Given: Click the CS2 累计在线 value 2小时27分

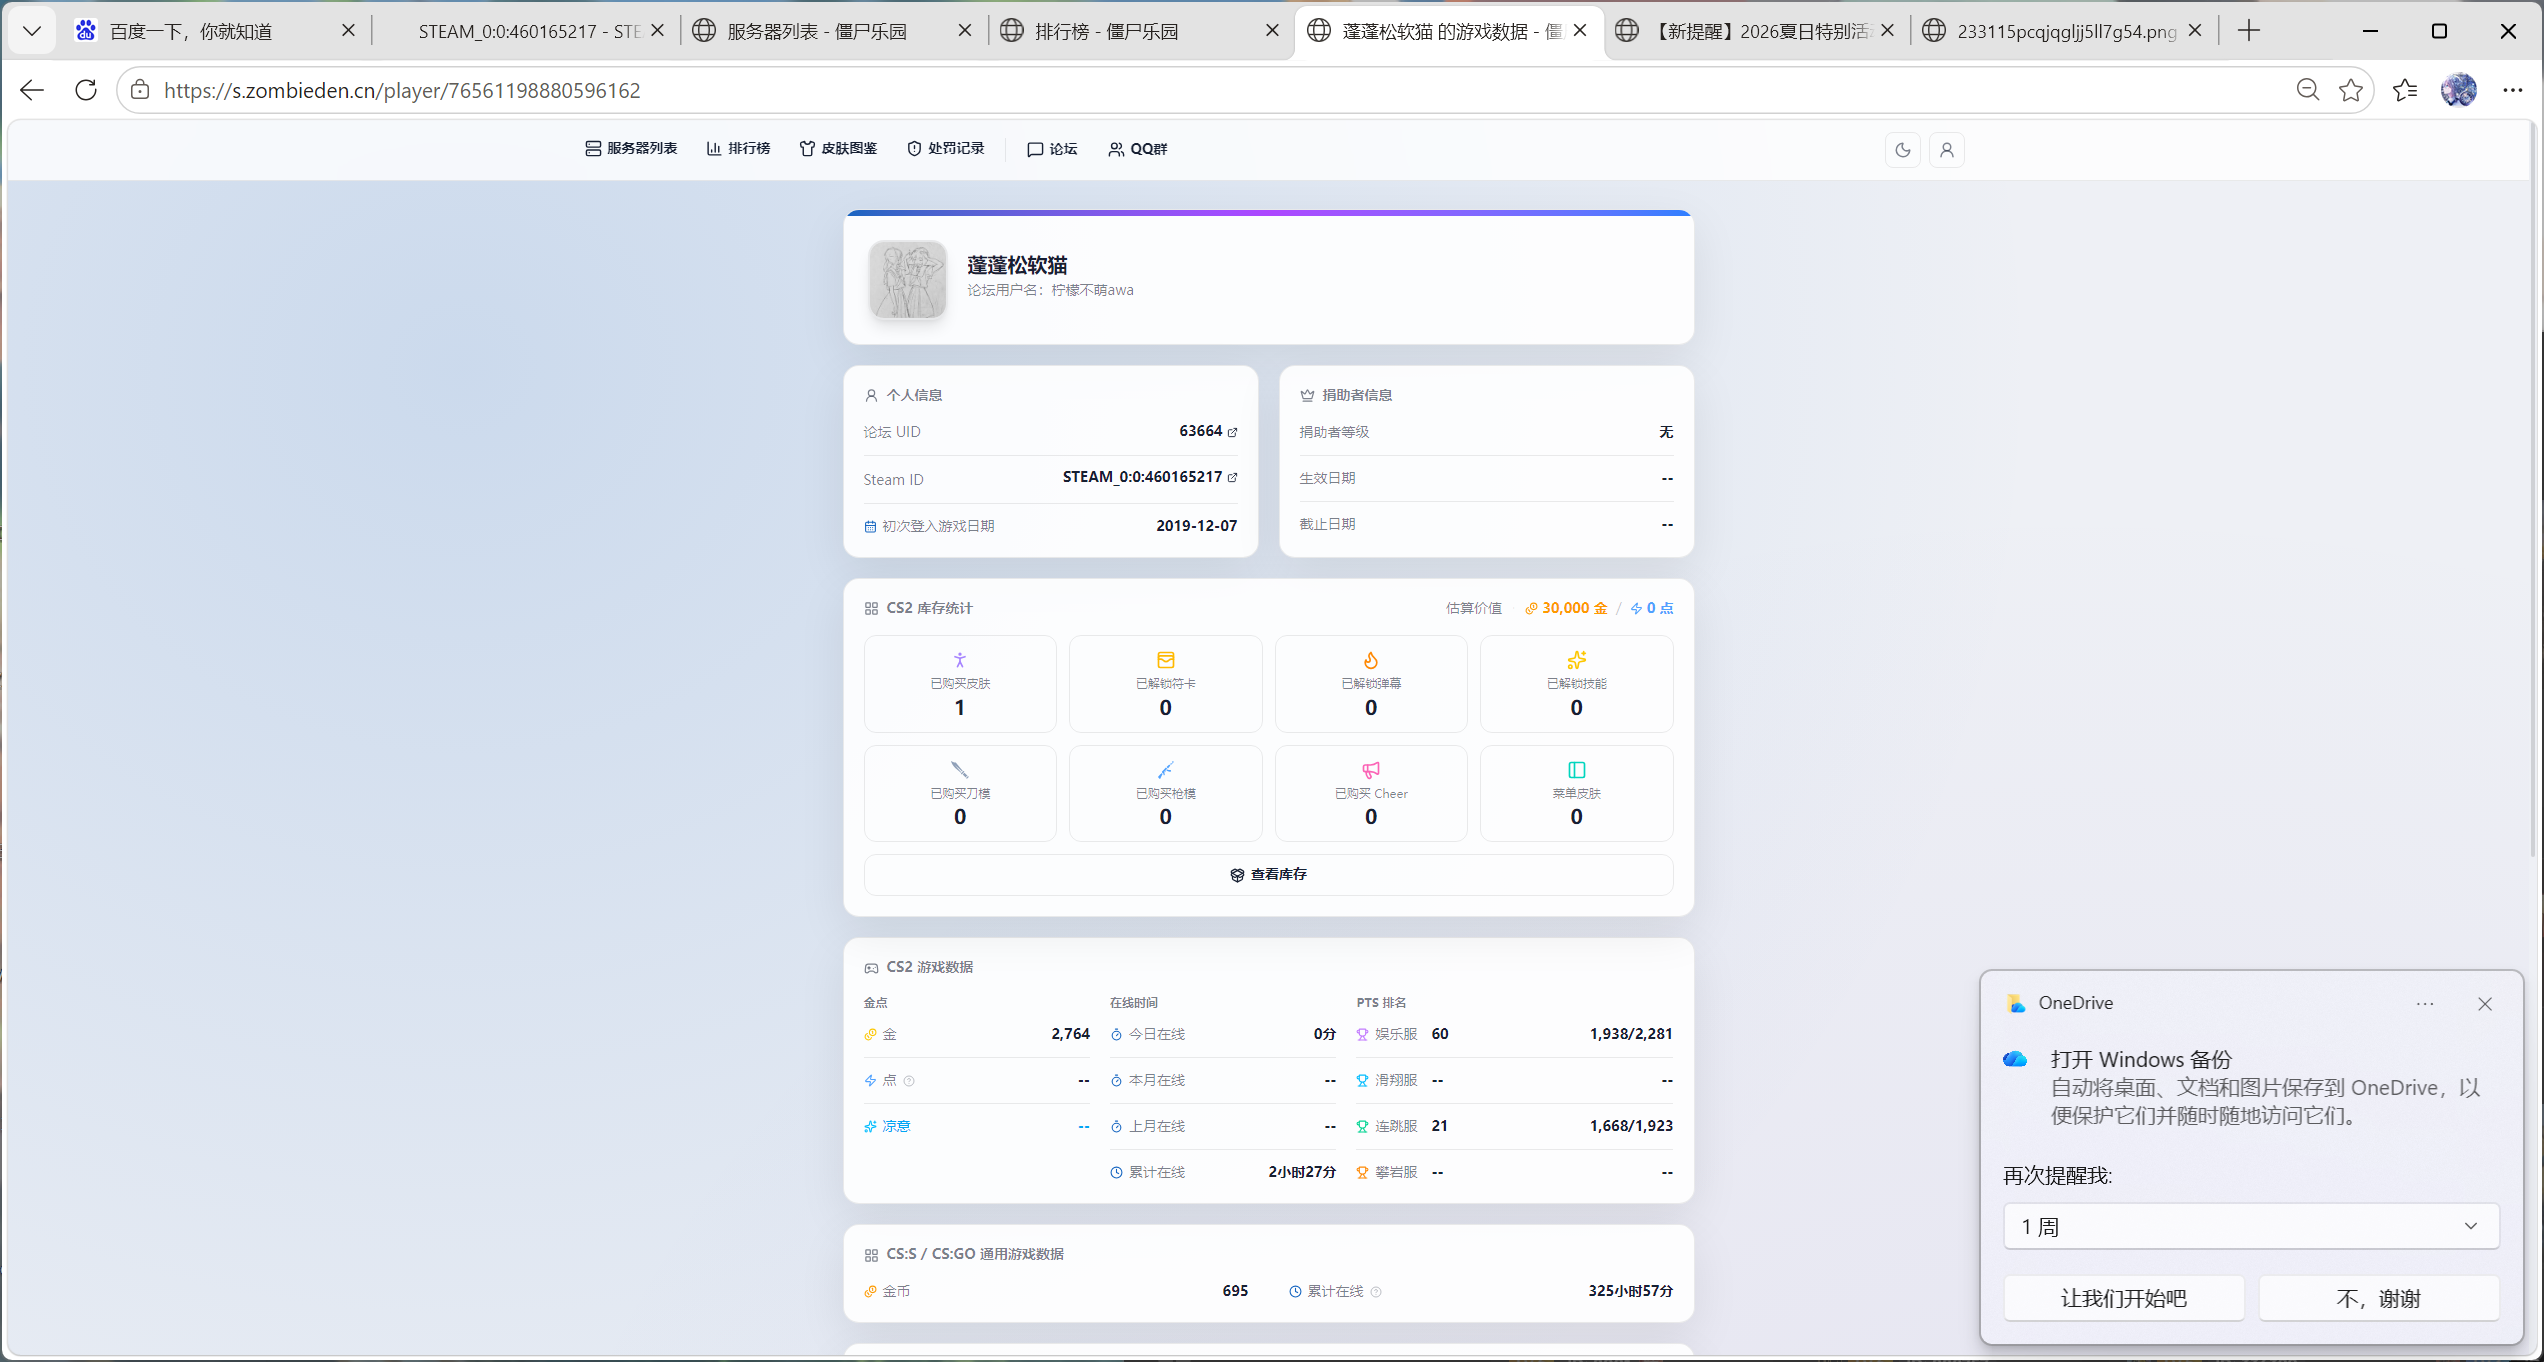Looking at the screenshot, I should pyautogui.click(x=1302, y=1172).
